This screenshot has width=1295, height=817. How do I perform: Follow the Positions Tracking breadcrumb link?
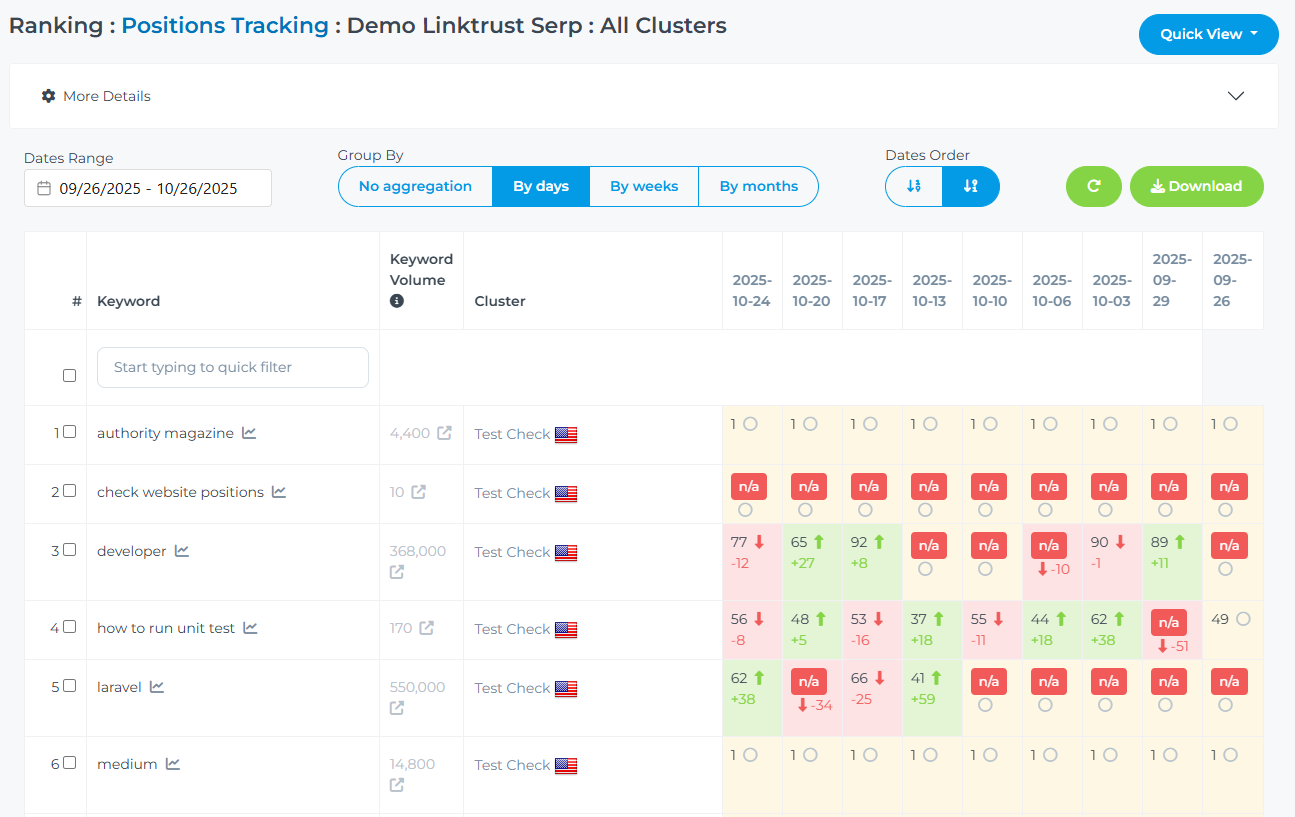pos(225,26)
